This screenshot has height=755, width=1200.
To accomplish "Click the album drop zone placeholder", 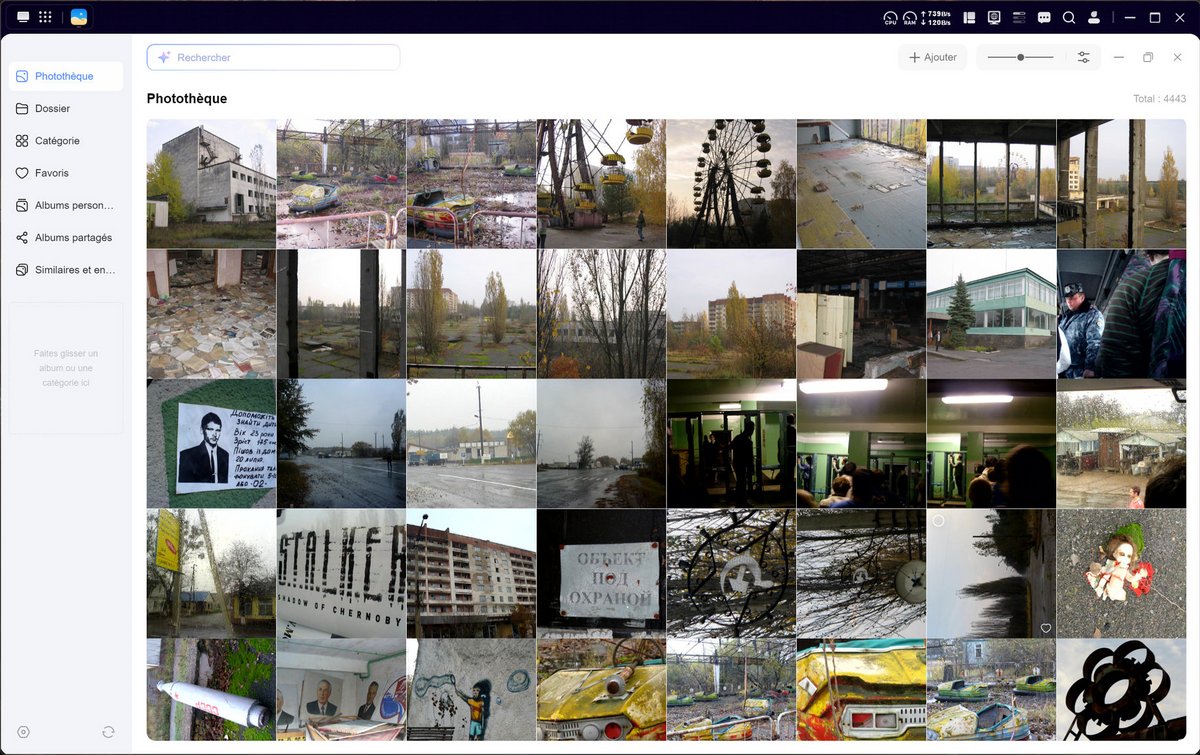I will (x=66, y=368).
